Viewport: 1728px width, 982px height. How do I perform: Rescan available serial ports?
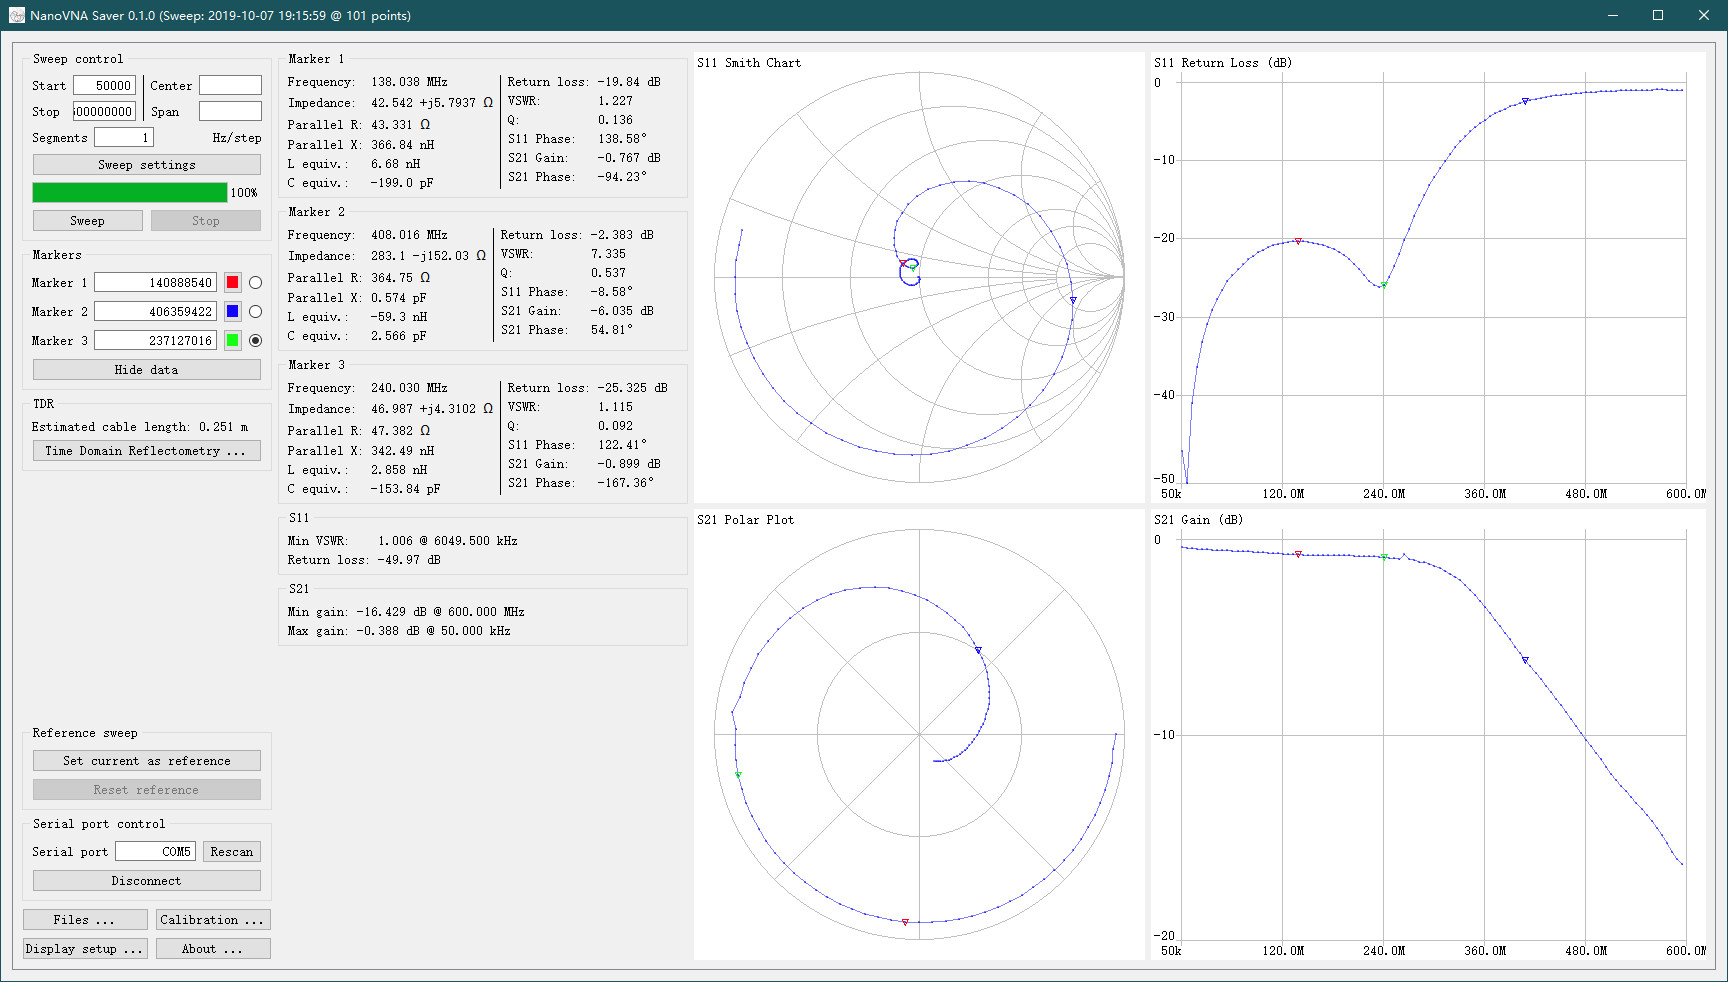click(232, 852)
